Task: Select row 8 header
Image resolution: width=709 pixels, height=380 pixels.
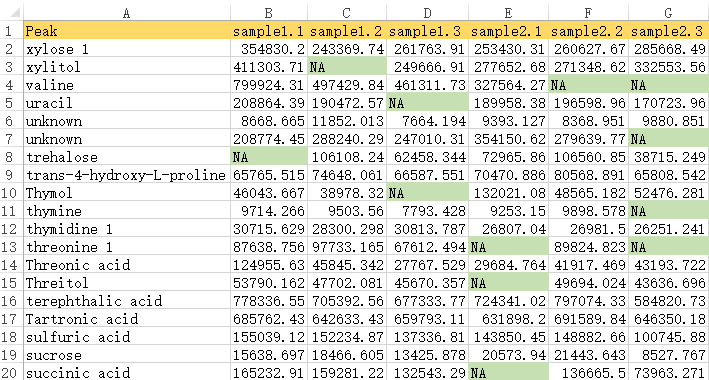Action: [11, 157]
